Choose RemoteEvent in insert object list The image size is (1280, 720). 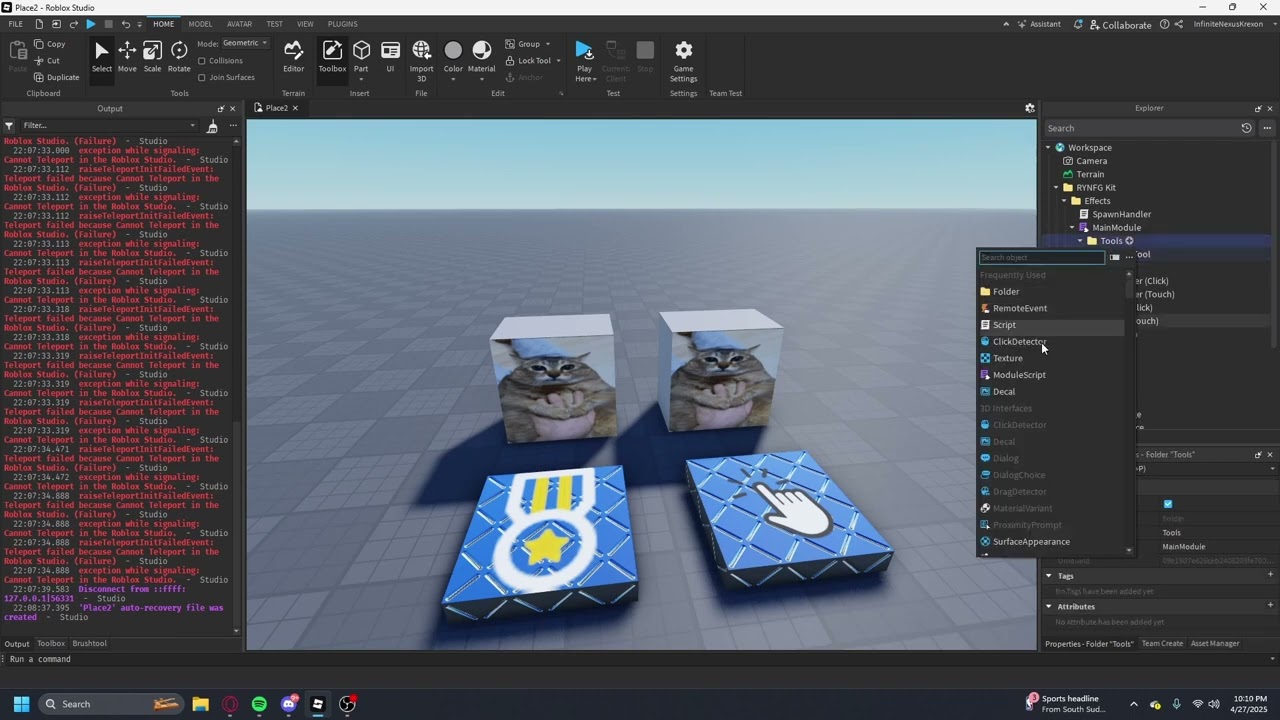[x=1052, y=308]
